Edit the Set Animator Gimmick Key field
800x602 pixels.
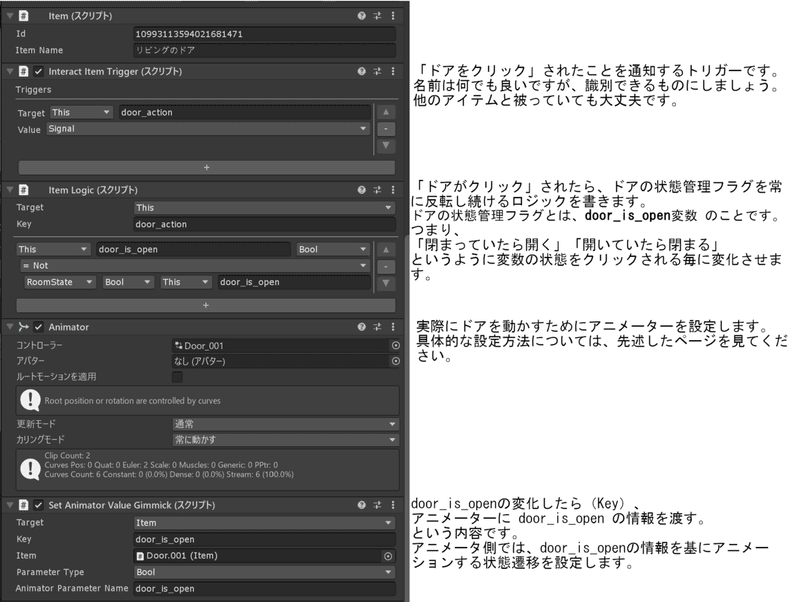[x=264, y=540]
